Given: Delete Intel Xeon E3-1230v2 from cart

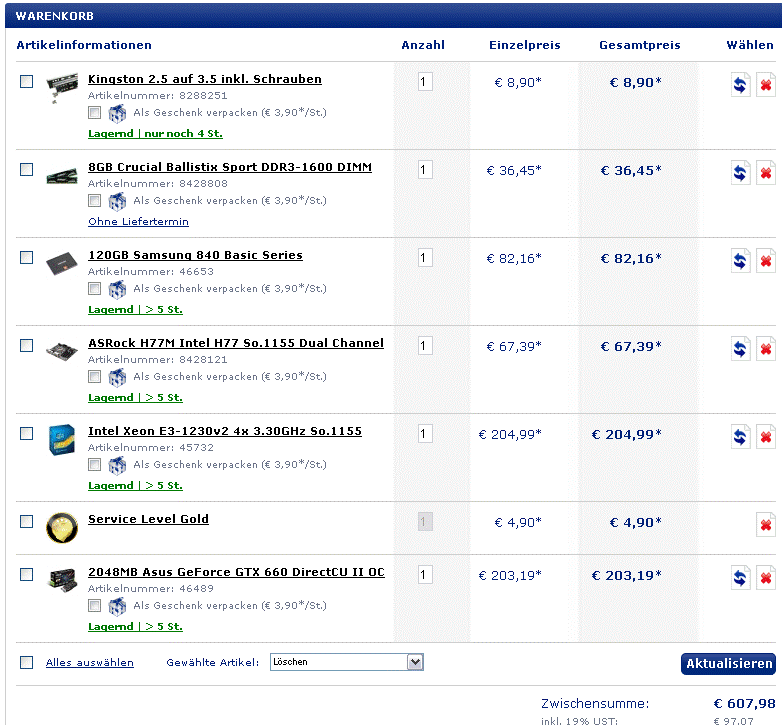Looking at the screenshot, I should (766, 436).
